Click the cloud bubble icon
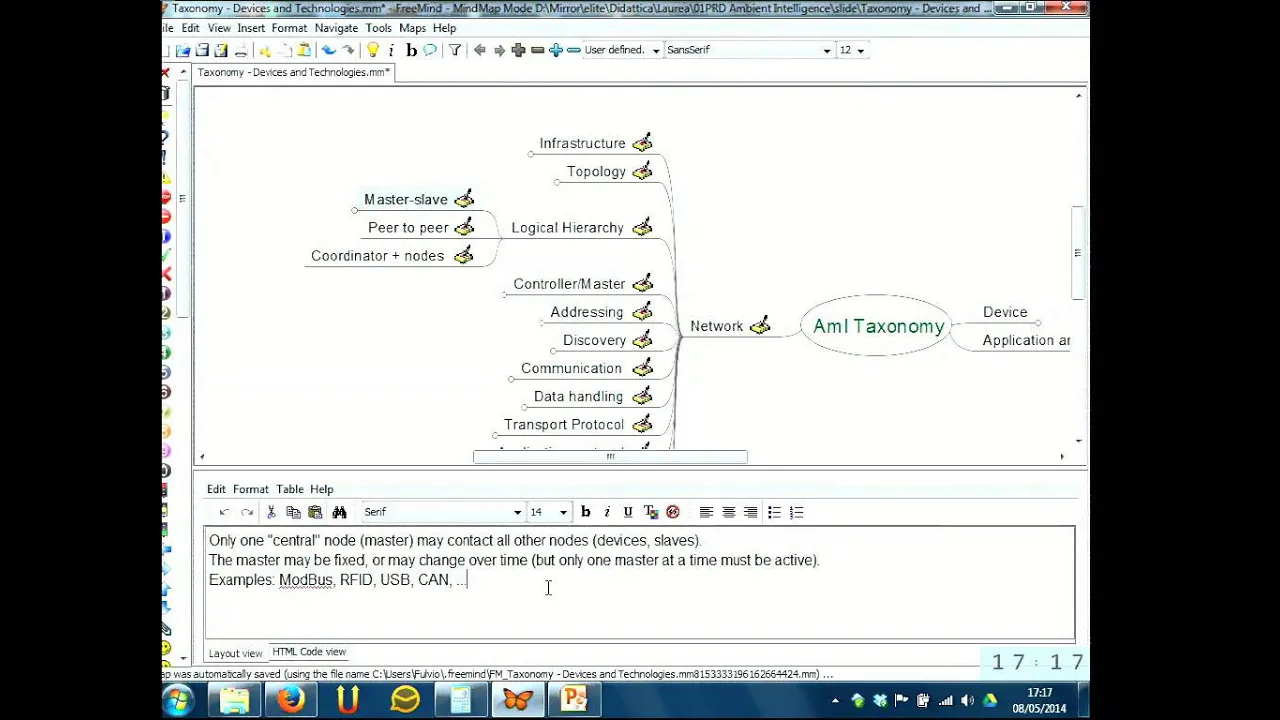 tap(430, 50)
